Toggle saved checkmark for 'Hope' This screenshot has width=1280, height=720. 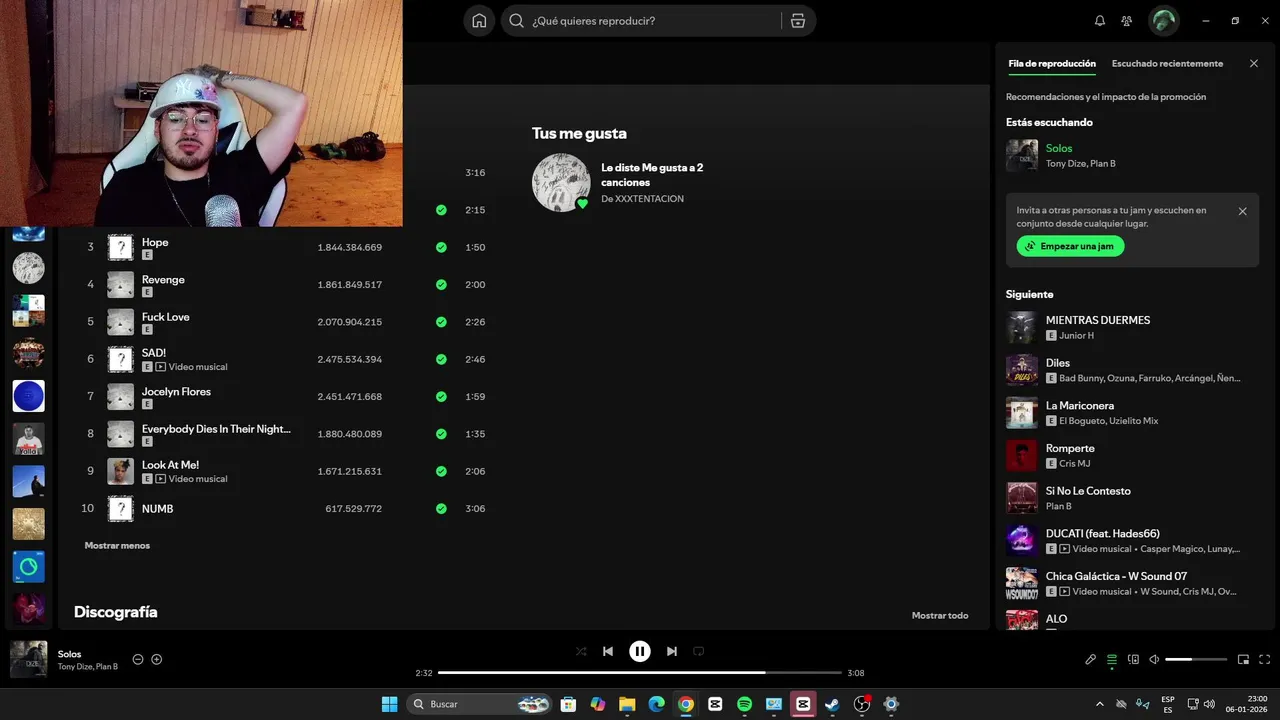point(441,247)
